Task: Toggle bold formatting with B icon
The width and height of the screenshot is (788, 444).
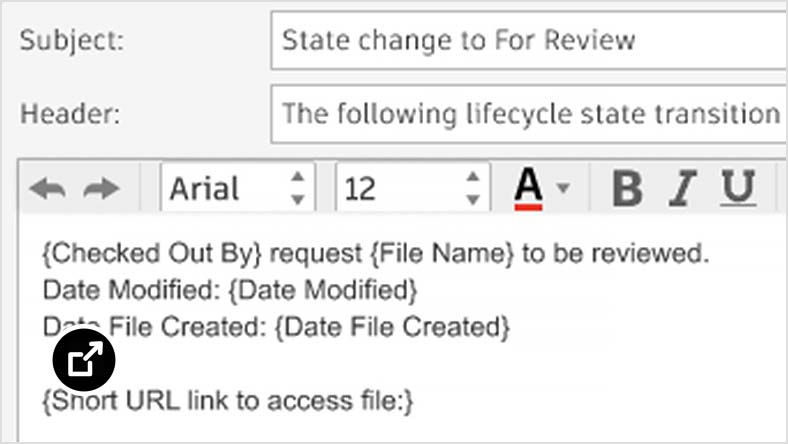Action: tap(627, 189)
